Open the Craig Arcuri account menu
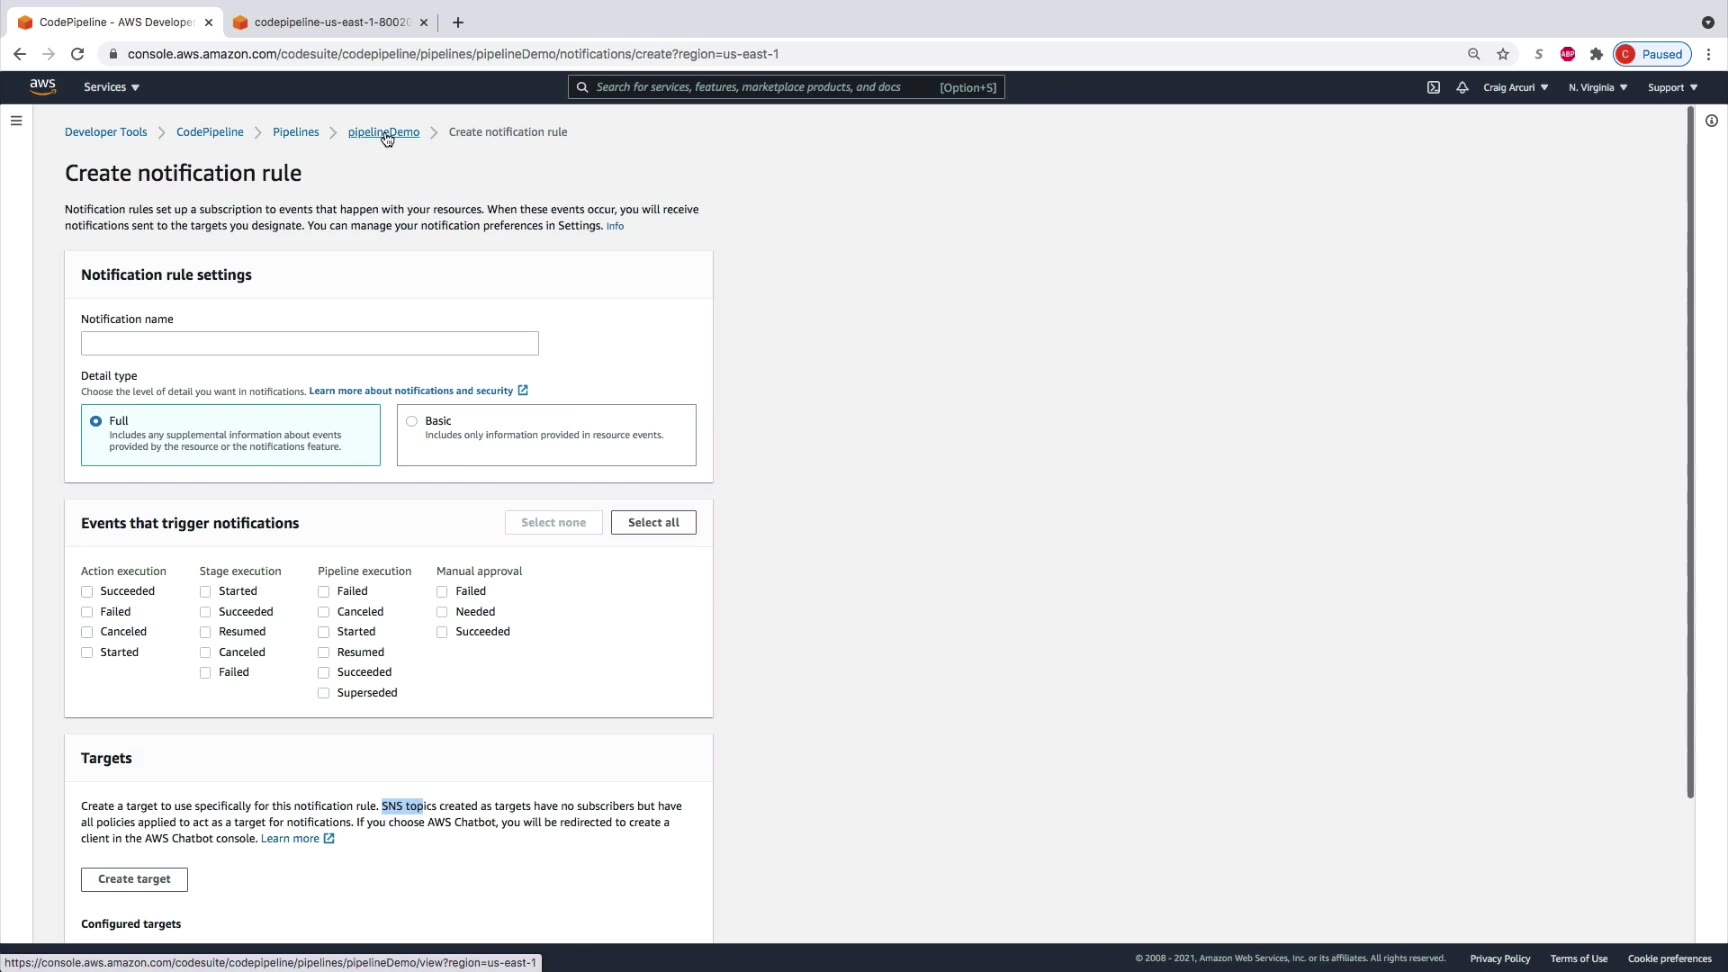This screenshot has width=1728, height=972. [1516, 87]
